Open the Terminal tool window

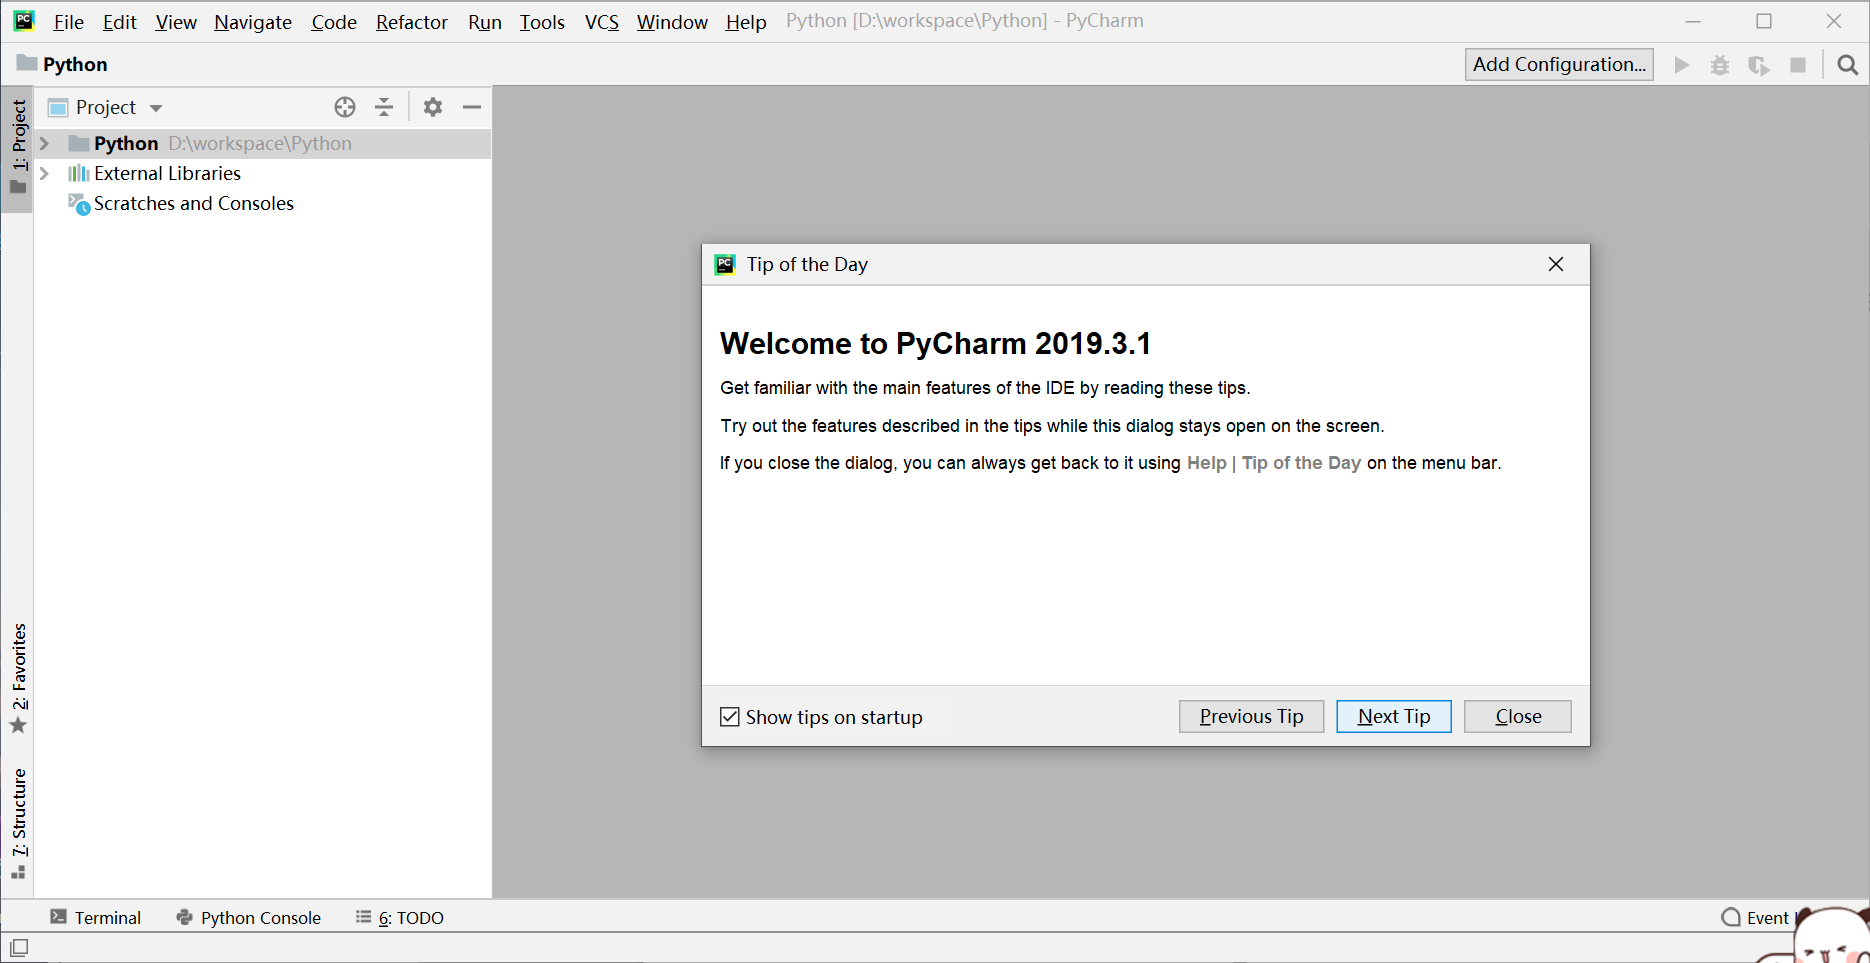pyautogui.click(x=107, y=917)
